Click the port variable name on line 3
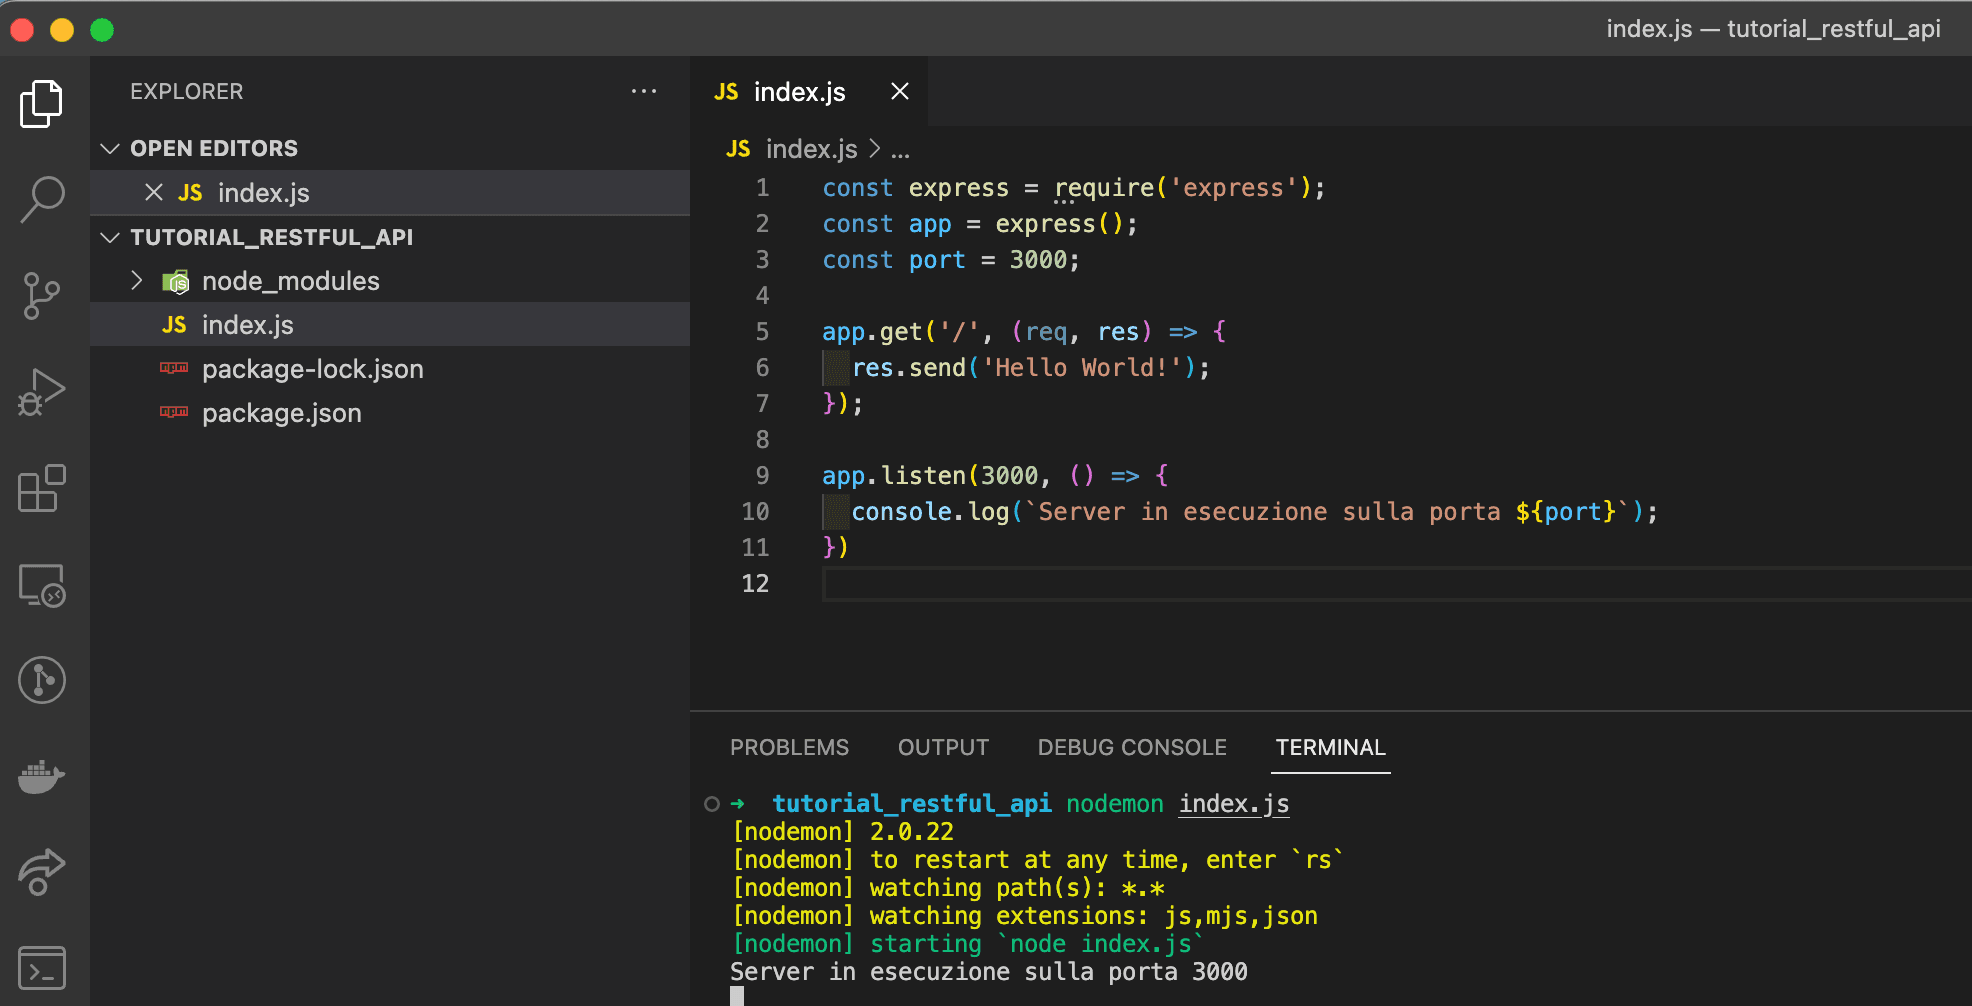The image size is (1972, 1006). 937,260
